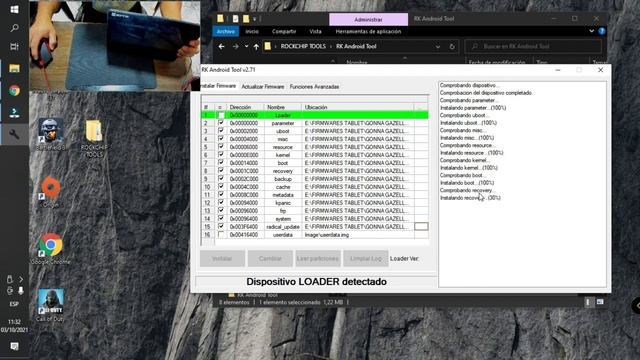
Task: Toggle checkbox for the Loader row
Action: click(x=221, y=116)
